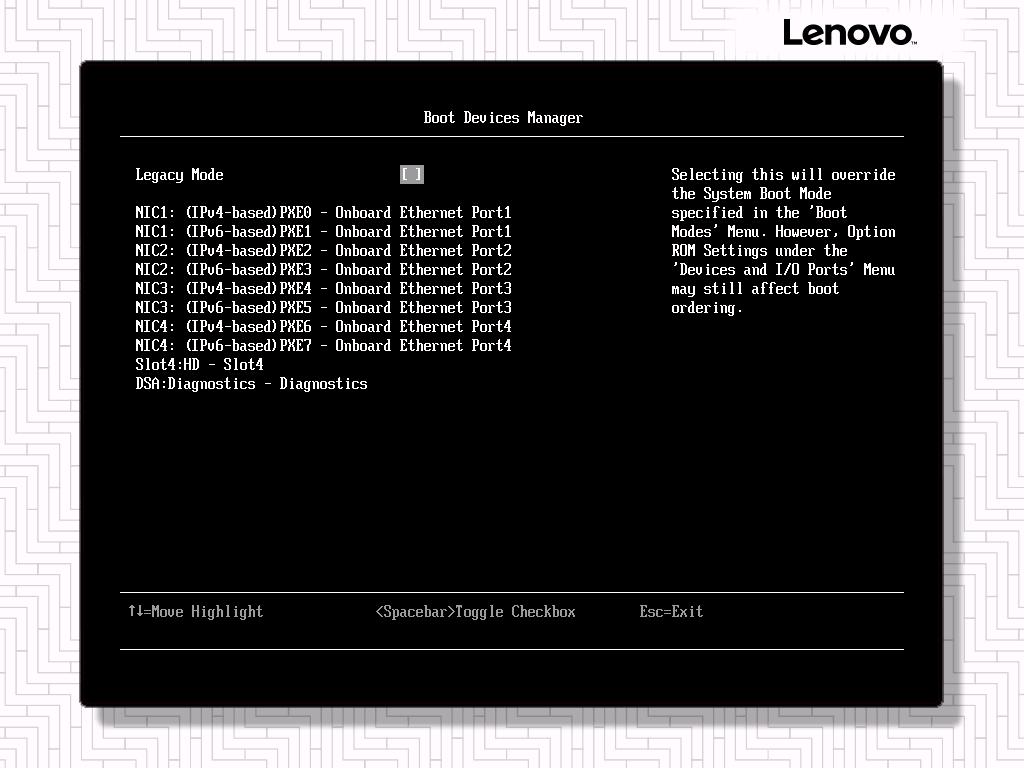Click the up/down arrow symbols in footer

135,611
